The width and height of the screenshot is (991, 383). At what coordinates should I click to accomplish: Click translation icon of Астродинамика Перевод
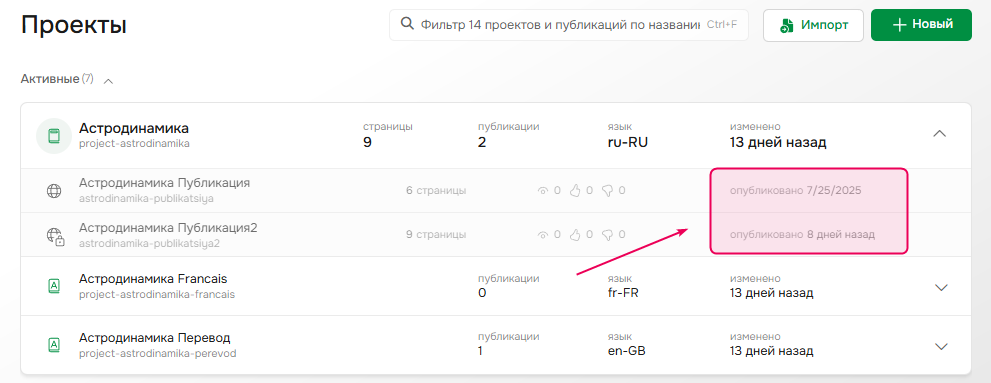(54, 345)
